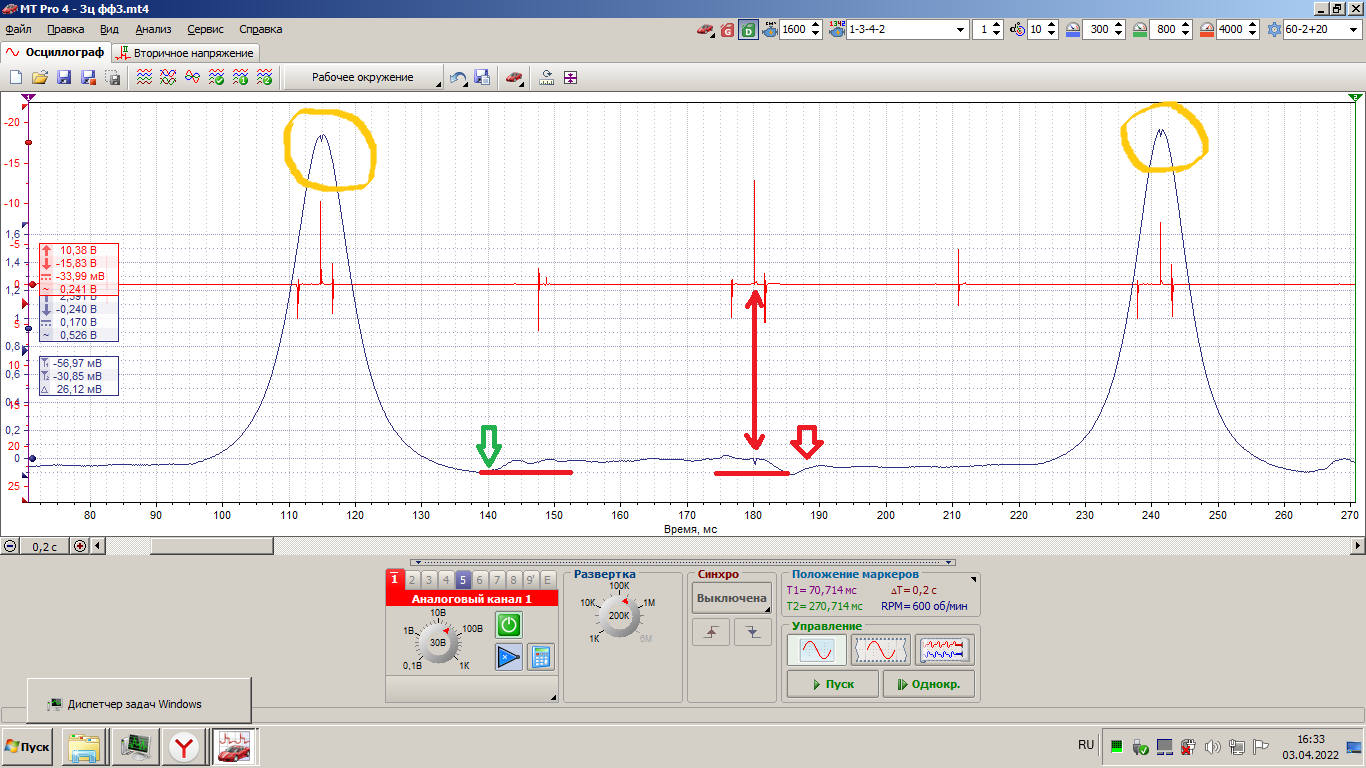Create a new file with the blank page icon
The height and width of the screenshot is (768, 1366).
point(16,77)
